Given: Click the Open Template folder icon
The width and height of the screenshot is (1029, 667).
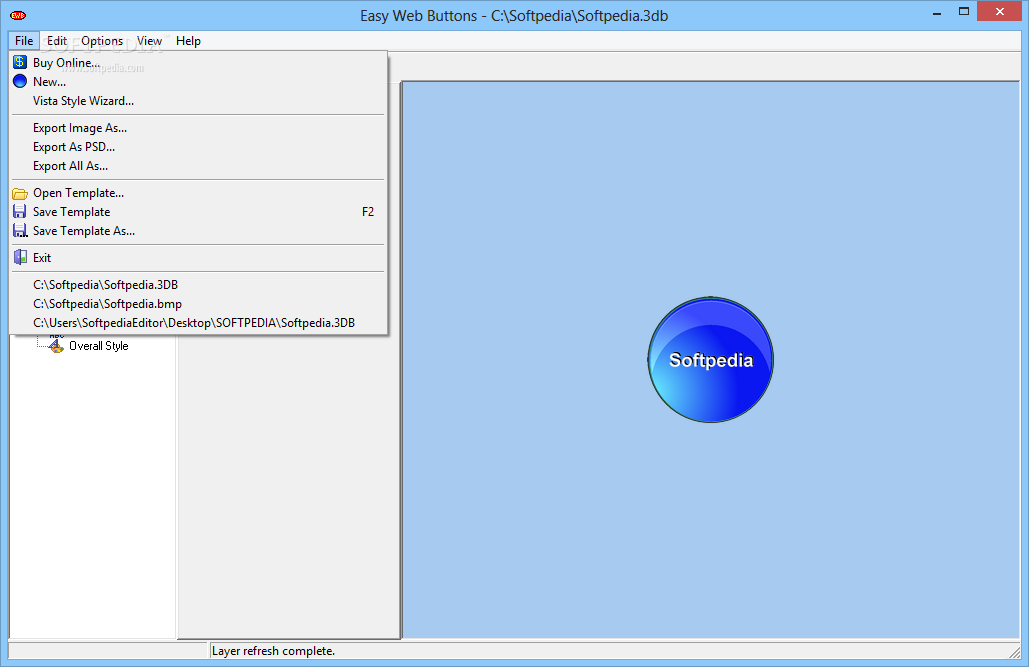Looking at the screenshot, I should [x=20, y=193].
